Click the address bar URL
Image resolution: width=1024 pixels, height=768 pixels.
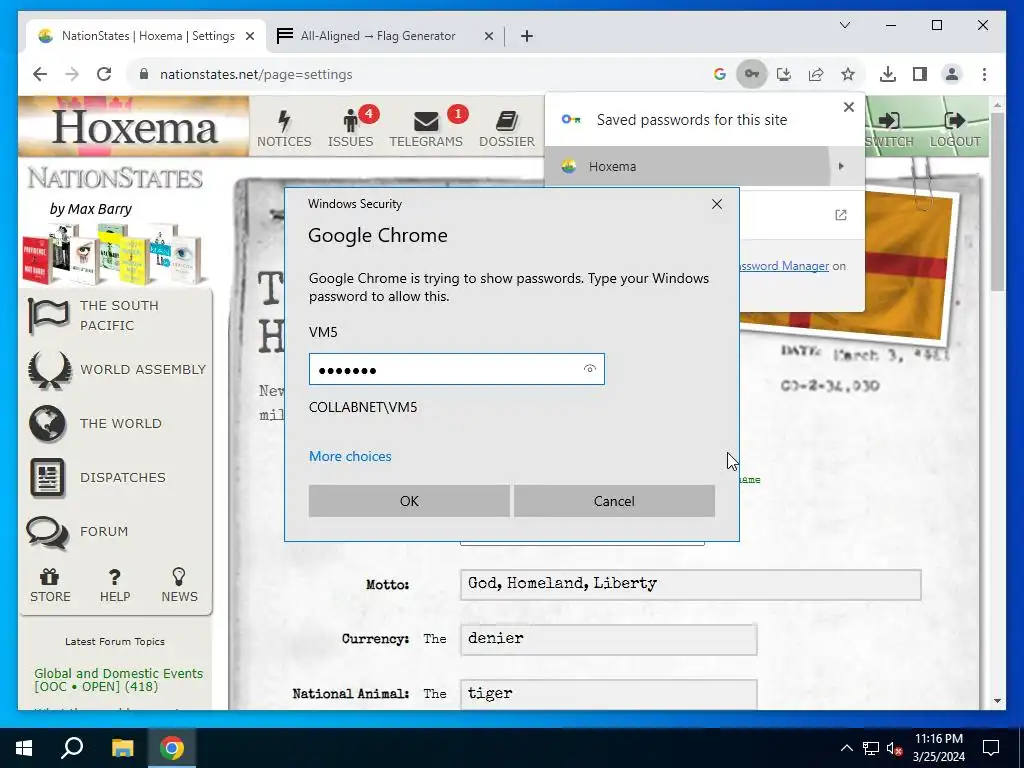pyautogui.click(x=256, y=74)
